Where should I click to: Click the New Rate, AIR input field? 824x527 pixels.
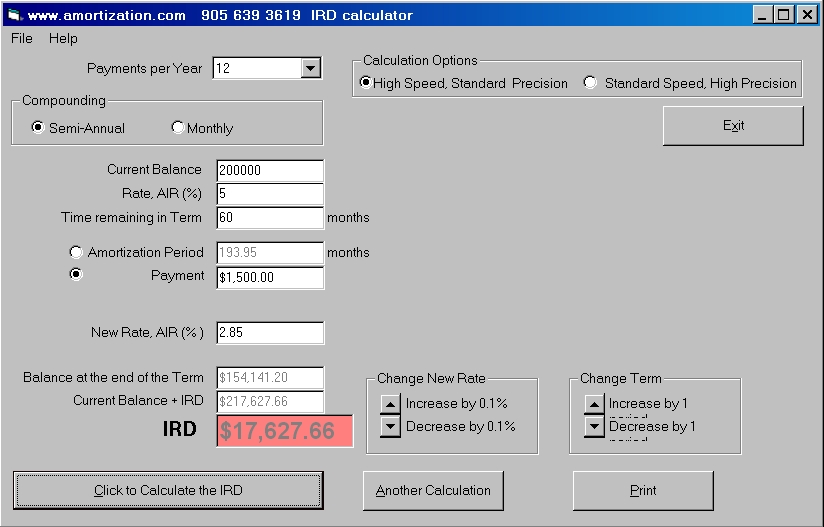(x=270, y=333)
